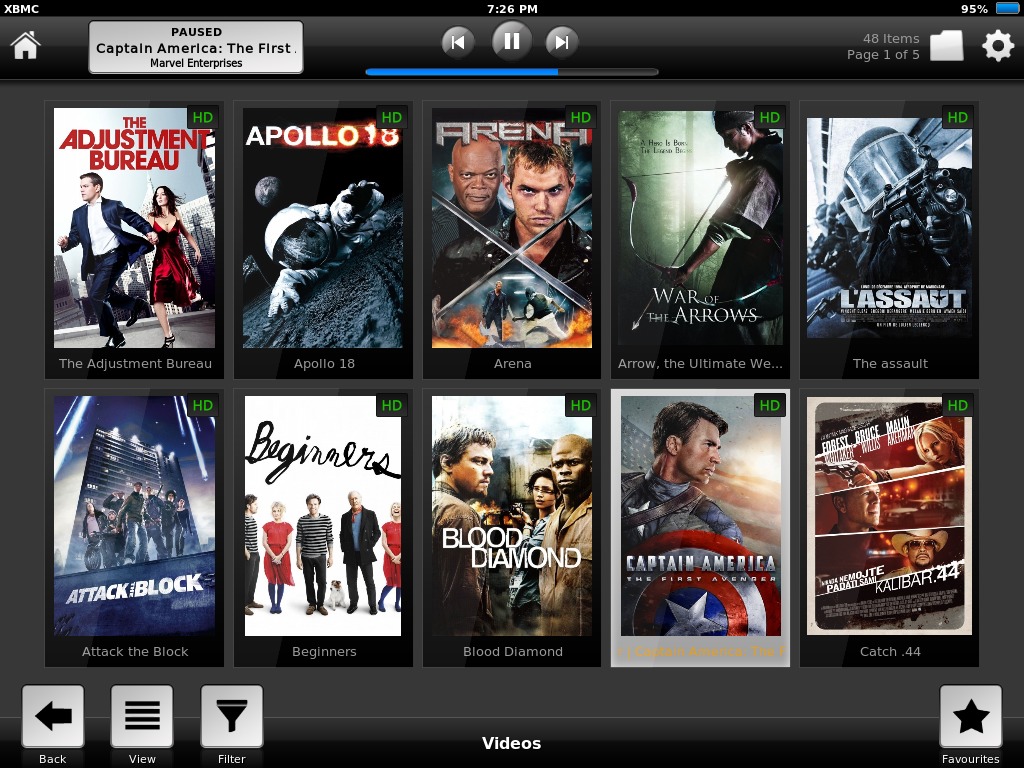This screenshot has height=768, width=1024.
Task: Click the 'Videos' section title
Action: coord(511,743)
